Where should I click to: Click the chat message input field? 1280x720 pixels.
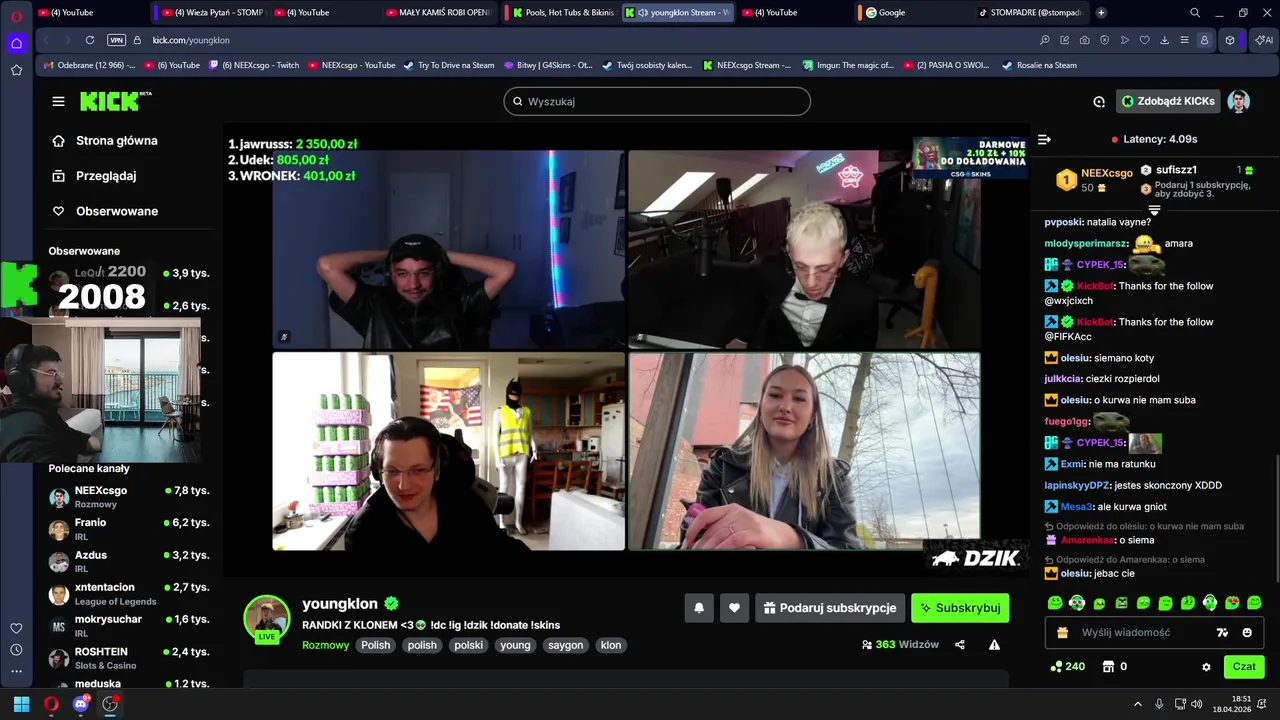(x=1143, y=632)
